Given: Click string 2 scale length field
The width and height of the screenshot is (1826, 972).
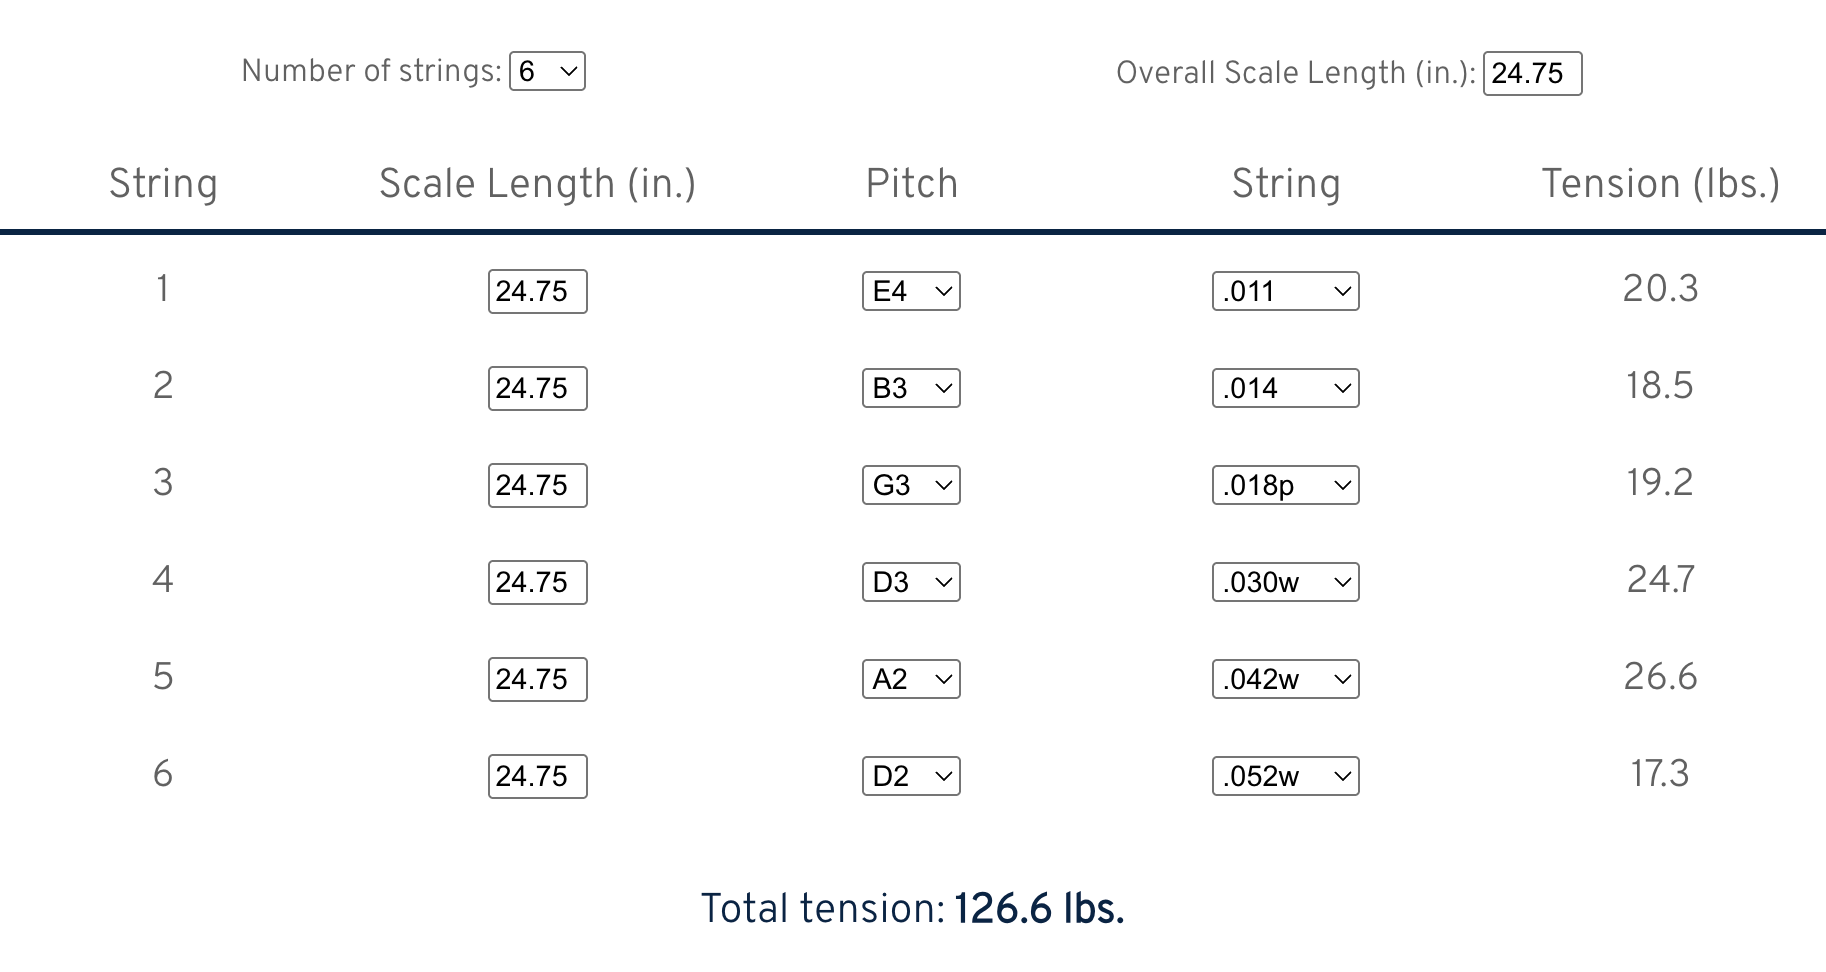Looking at the screenshot, I should [x=537, y=389].
